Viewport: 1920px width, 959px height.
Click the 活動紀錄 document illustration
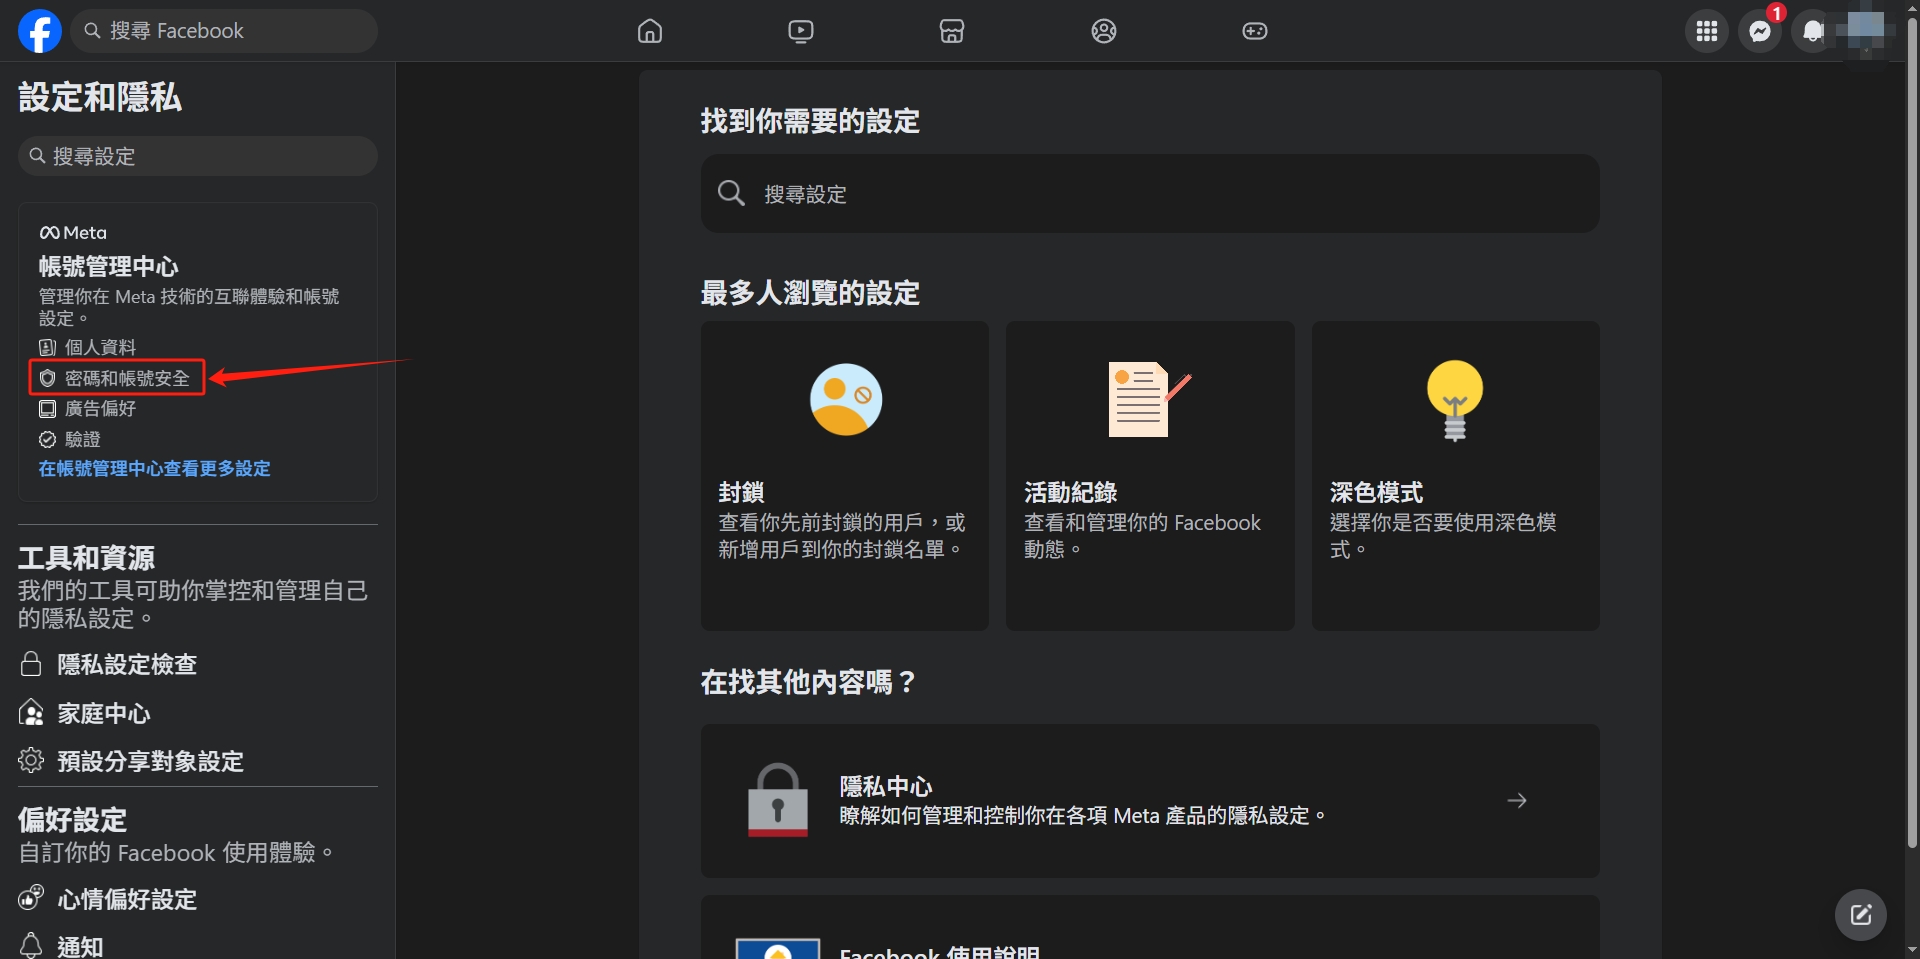coord(1149,399)
